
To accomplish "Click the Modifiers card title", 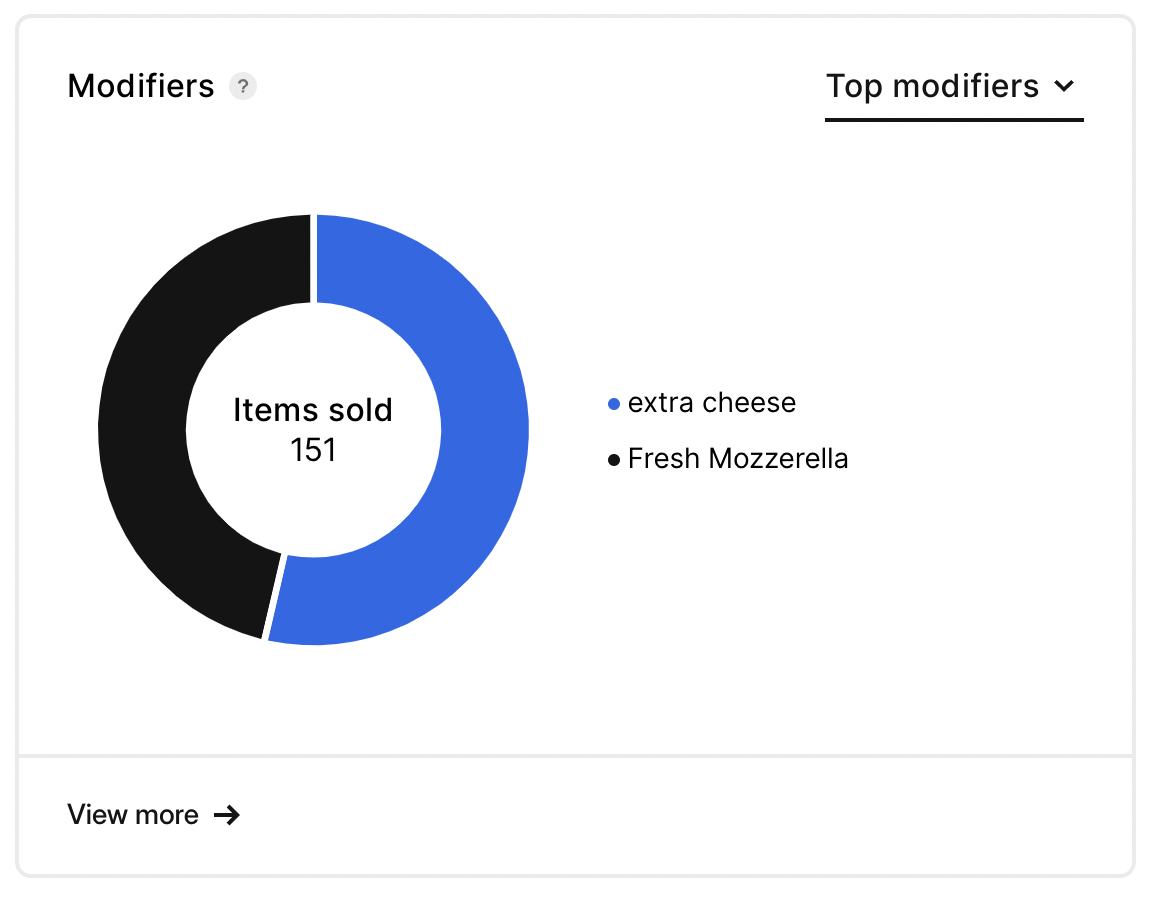I will click(x=141, y=87).
